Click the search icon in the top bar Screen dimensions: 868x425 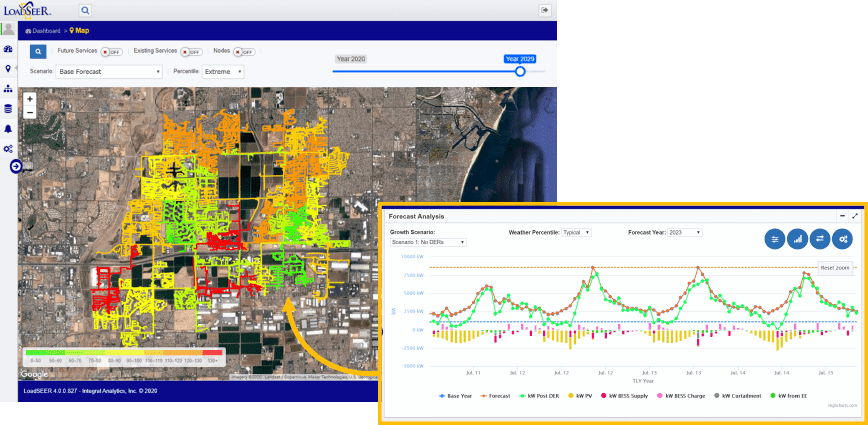(85, 10)
